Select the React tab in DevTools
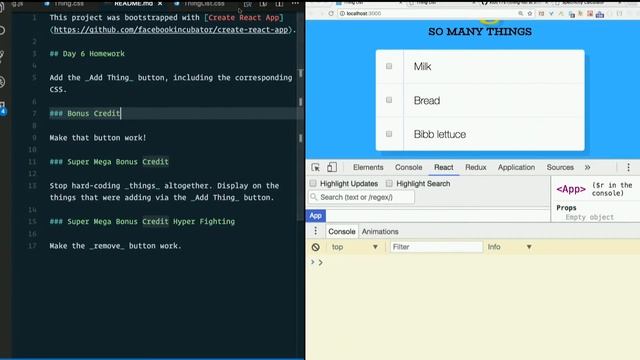The height and width of the screenshot is (360, 640). coord(443,167)
